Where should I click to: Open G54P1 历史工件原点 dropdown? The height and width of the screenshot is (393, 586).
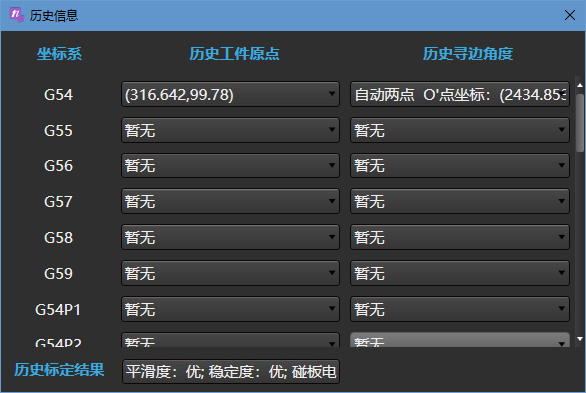(x=230, y=309)
